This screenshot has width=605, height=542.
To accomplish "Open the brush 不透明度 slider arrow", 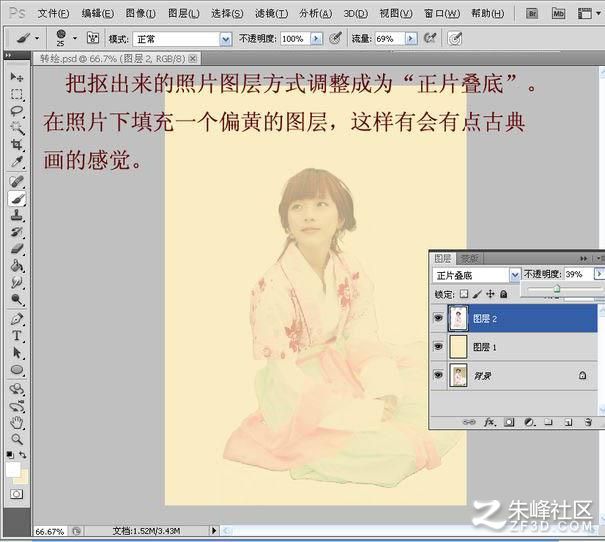I will (316, 39).
